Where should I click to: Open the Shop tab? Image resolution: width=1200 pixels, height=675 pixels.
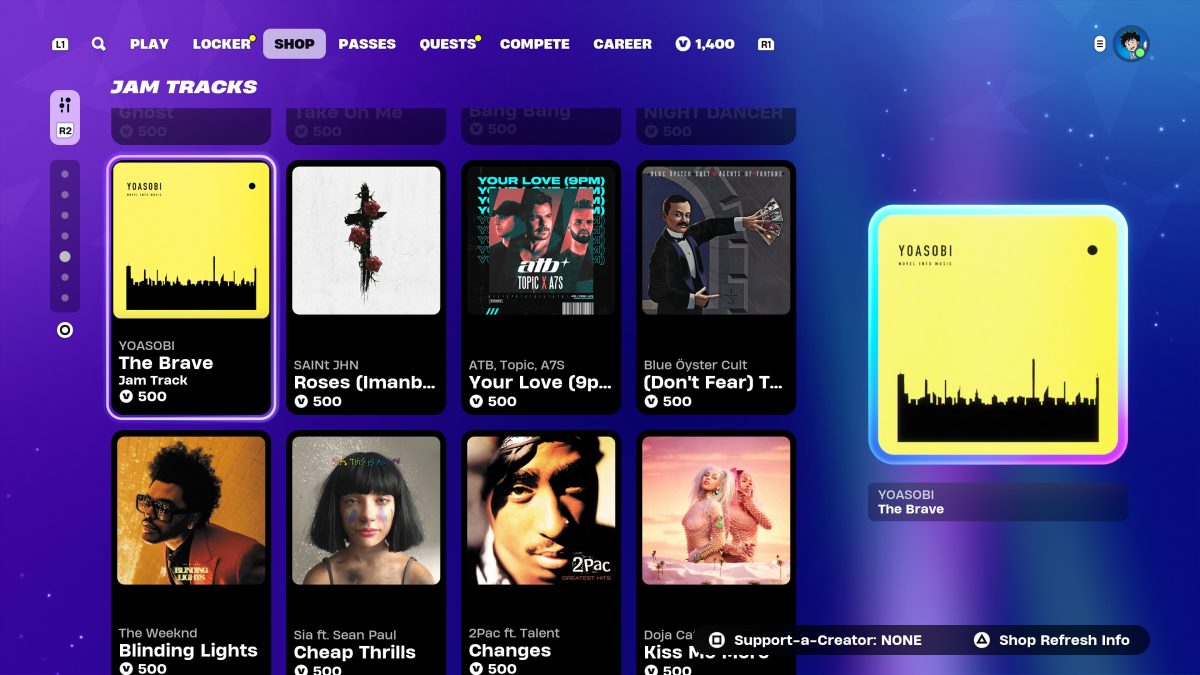(x=294, y=44)
